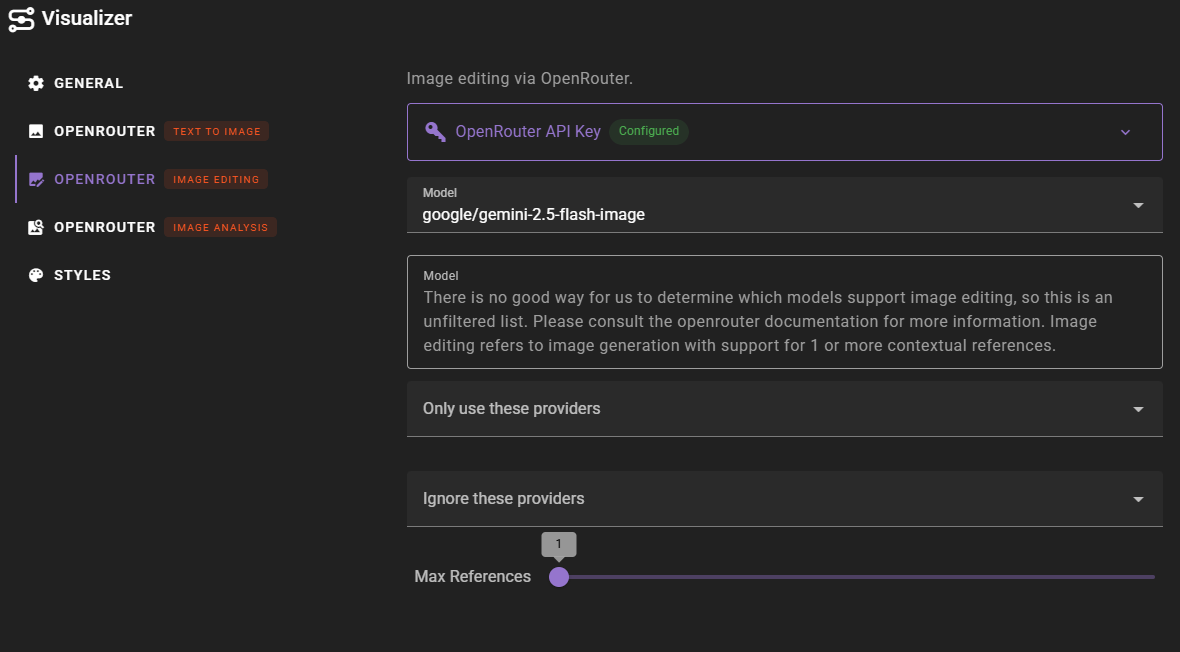Open Styles via the palette icon

tap(36, 275)
